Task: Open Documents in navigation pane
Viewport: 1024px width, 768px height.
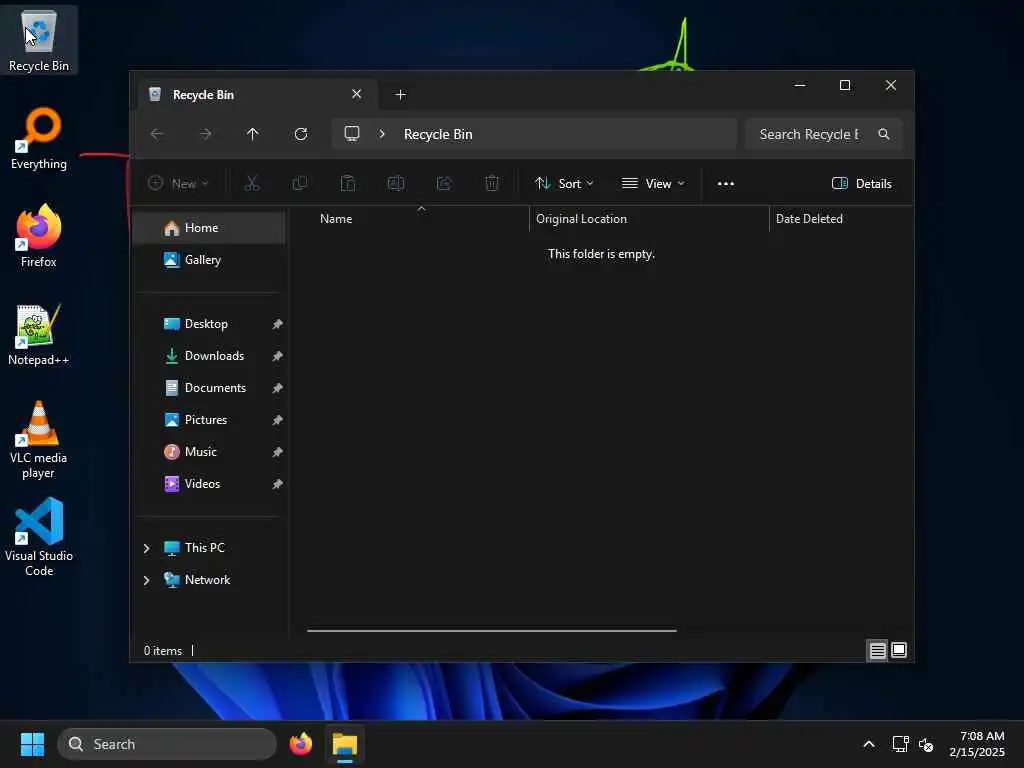Action: point(209,388)
